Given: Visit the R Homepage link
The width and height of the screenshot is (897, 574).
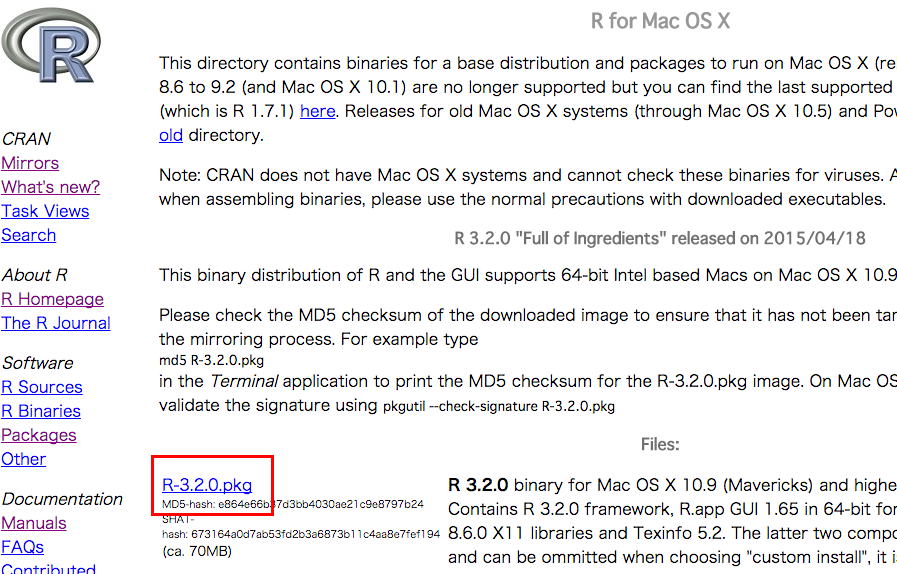Looking at the screenshot, I should [x=53, y=299].
